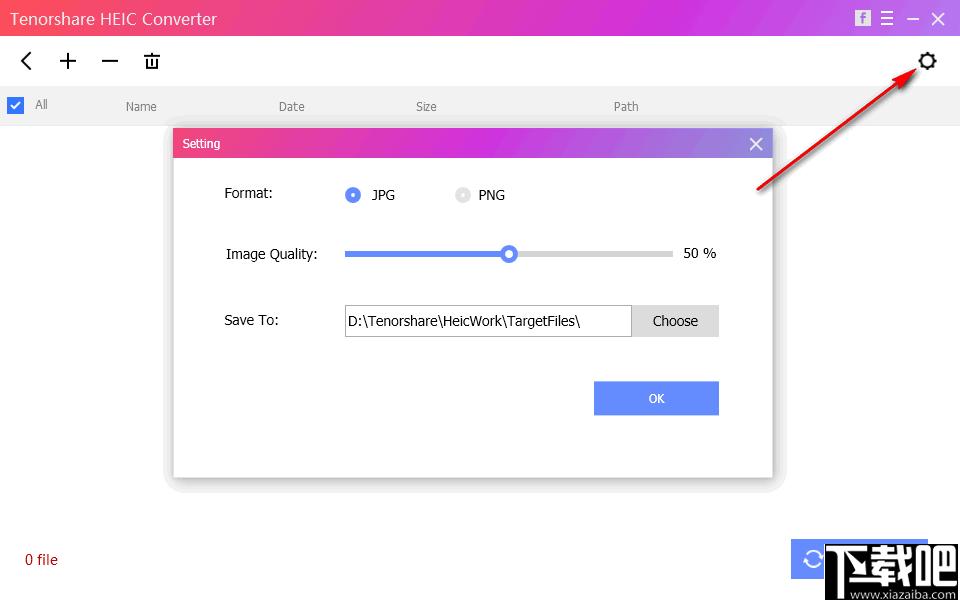Click the Path column header
This screenshot has width=960, height=600.
click(626, 107)
